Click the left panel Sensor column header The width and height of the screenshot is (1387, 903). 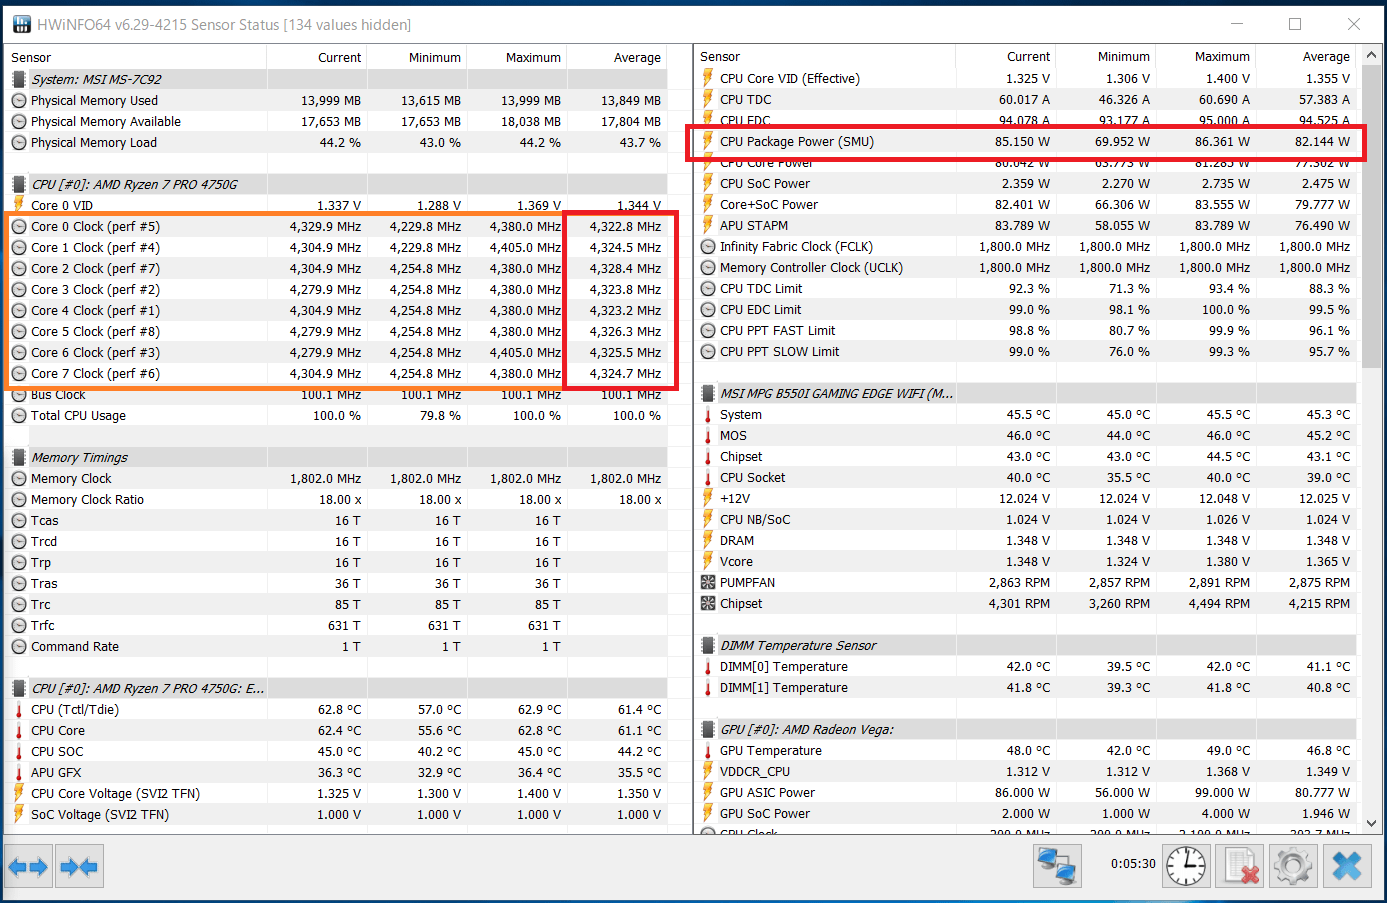(135, 57)
